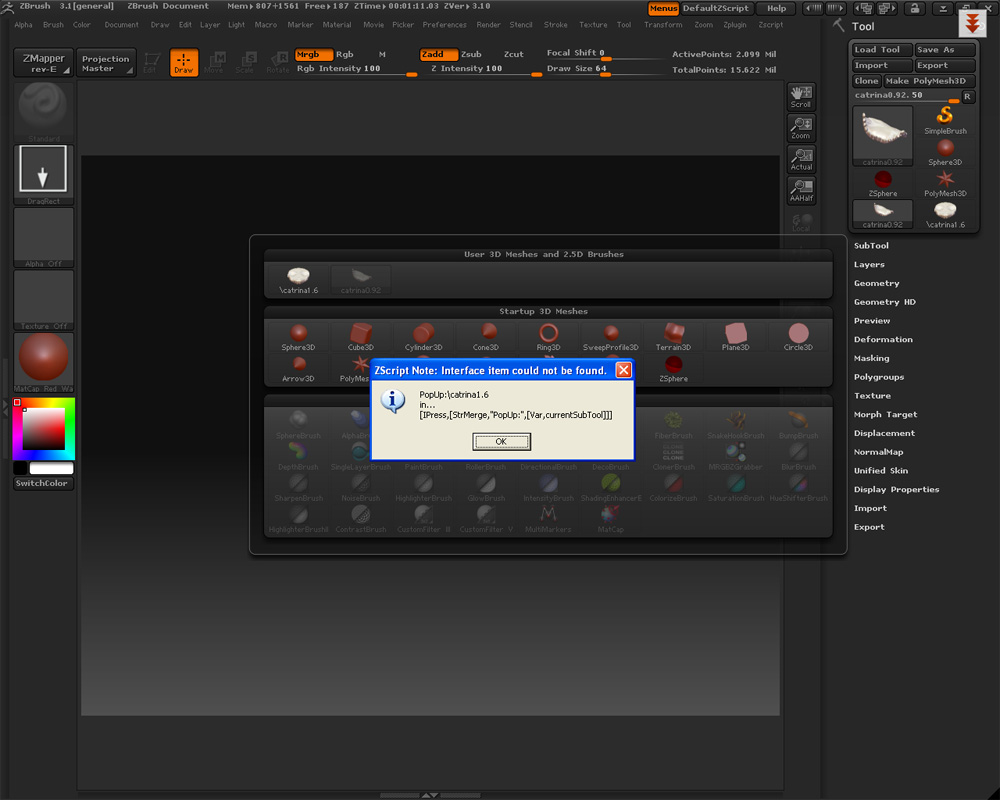Screen dimensions: 1000x800
Task: Open the Transform menu
Action: (x=663, y=25)
